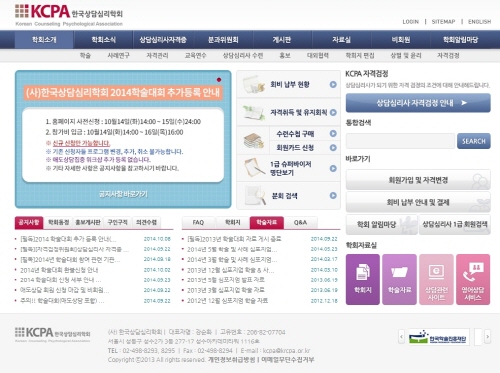Select the Q&A board tab

click(x=300, y=222)
